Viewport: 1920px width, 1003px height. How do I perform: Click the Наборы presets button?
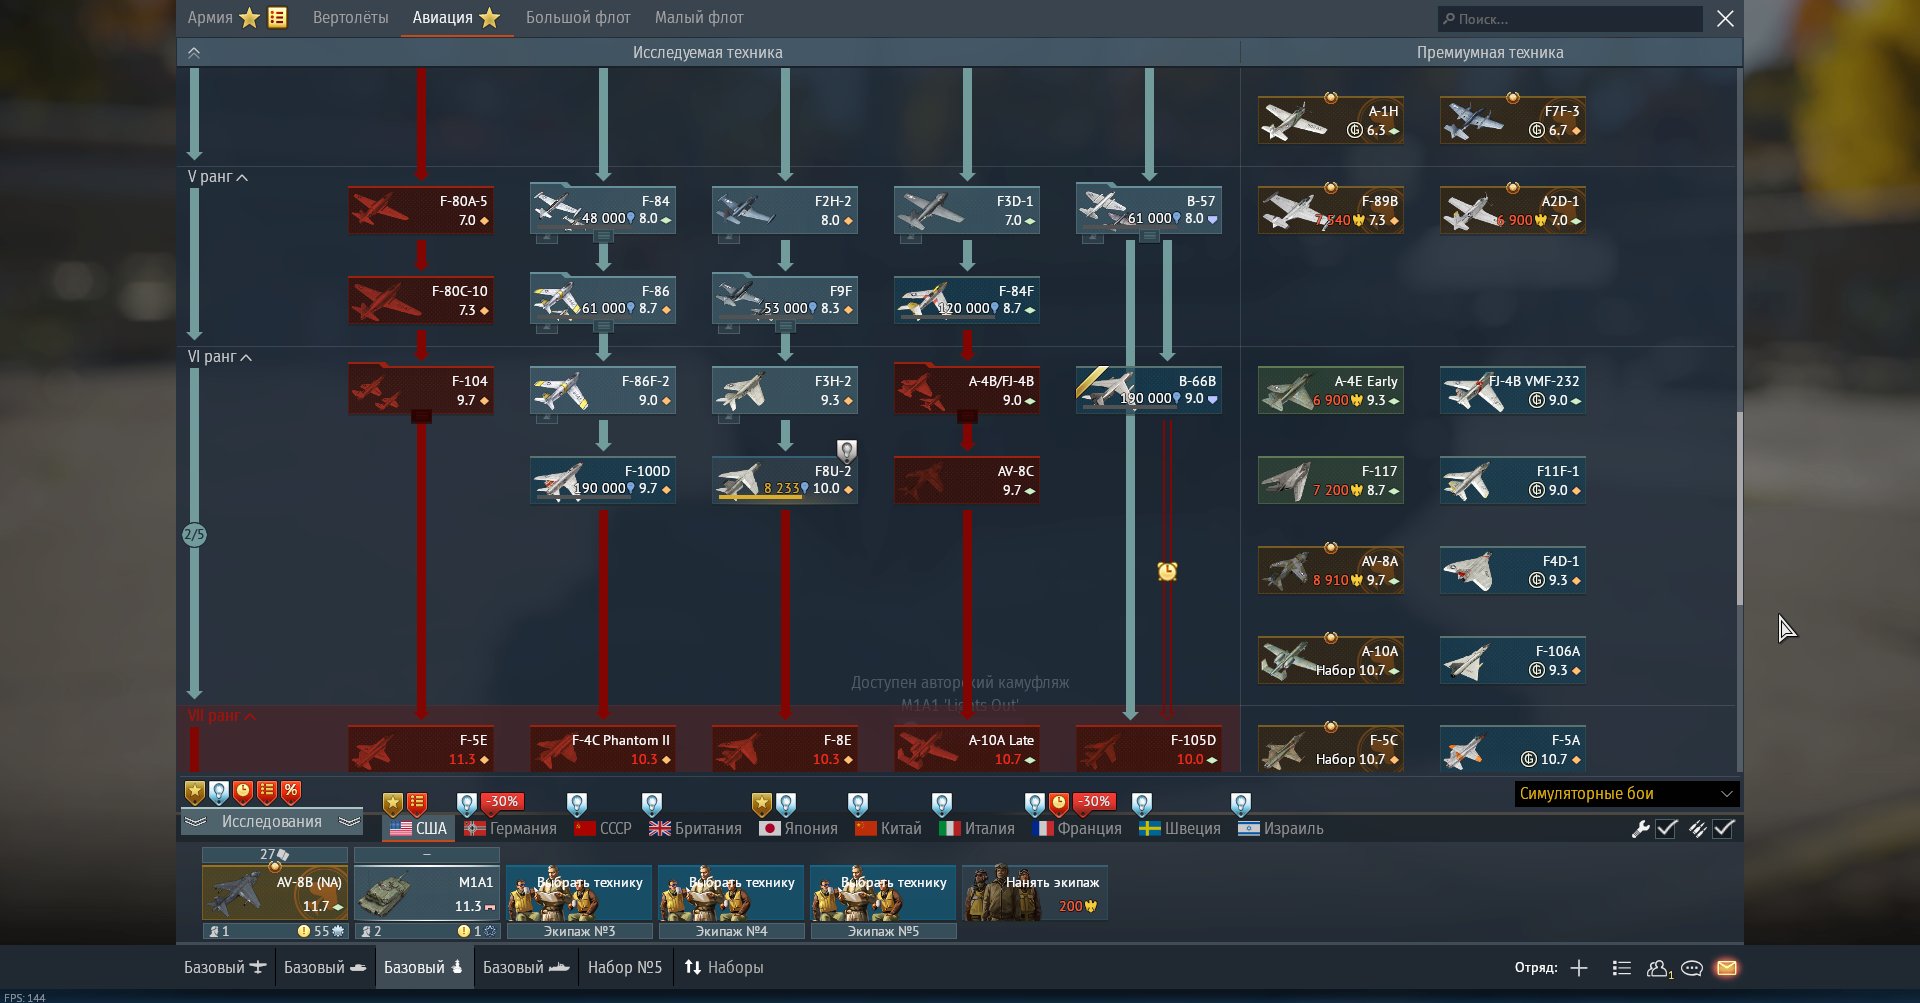(x=724, y=968)
